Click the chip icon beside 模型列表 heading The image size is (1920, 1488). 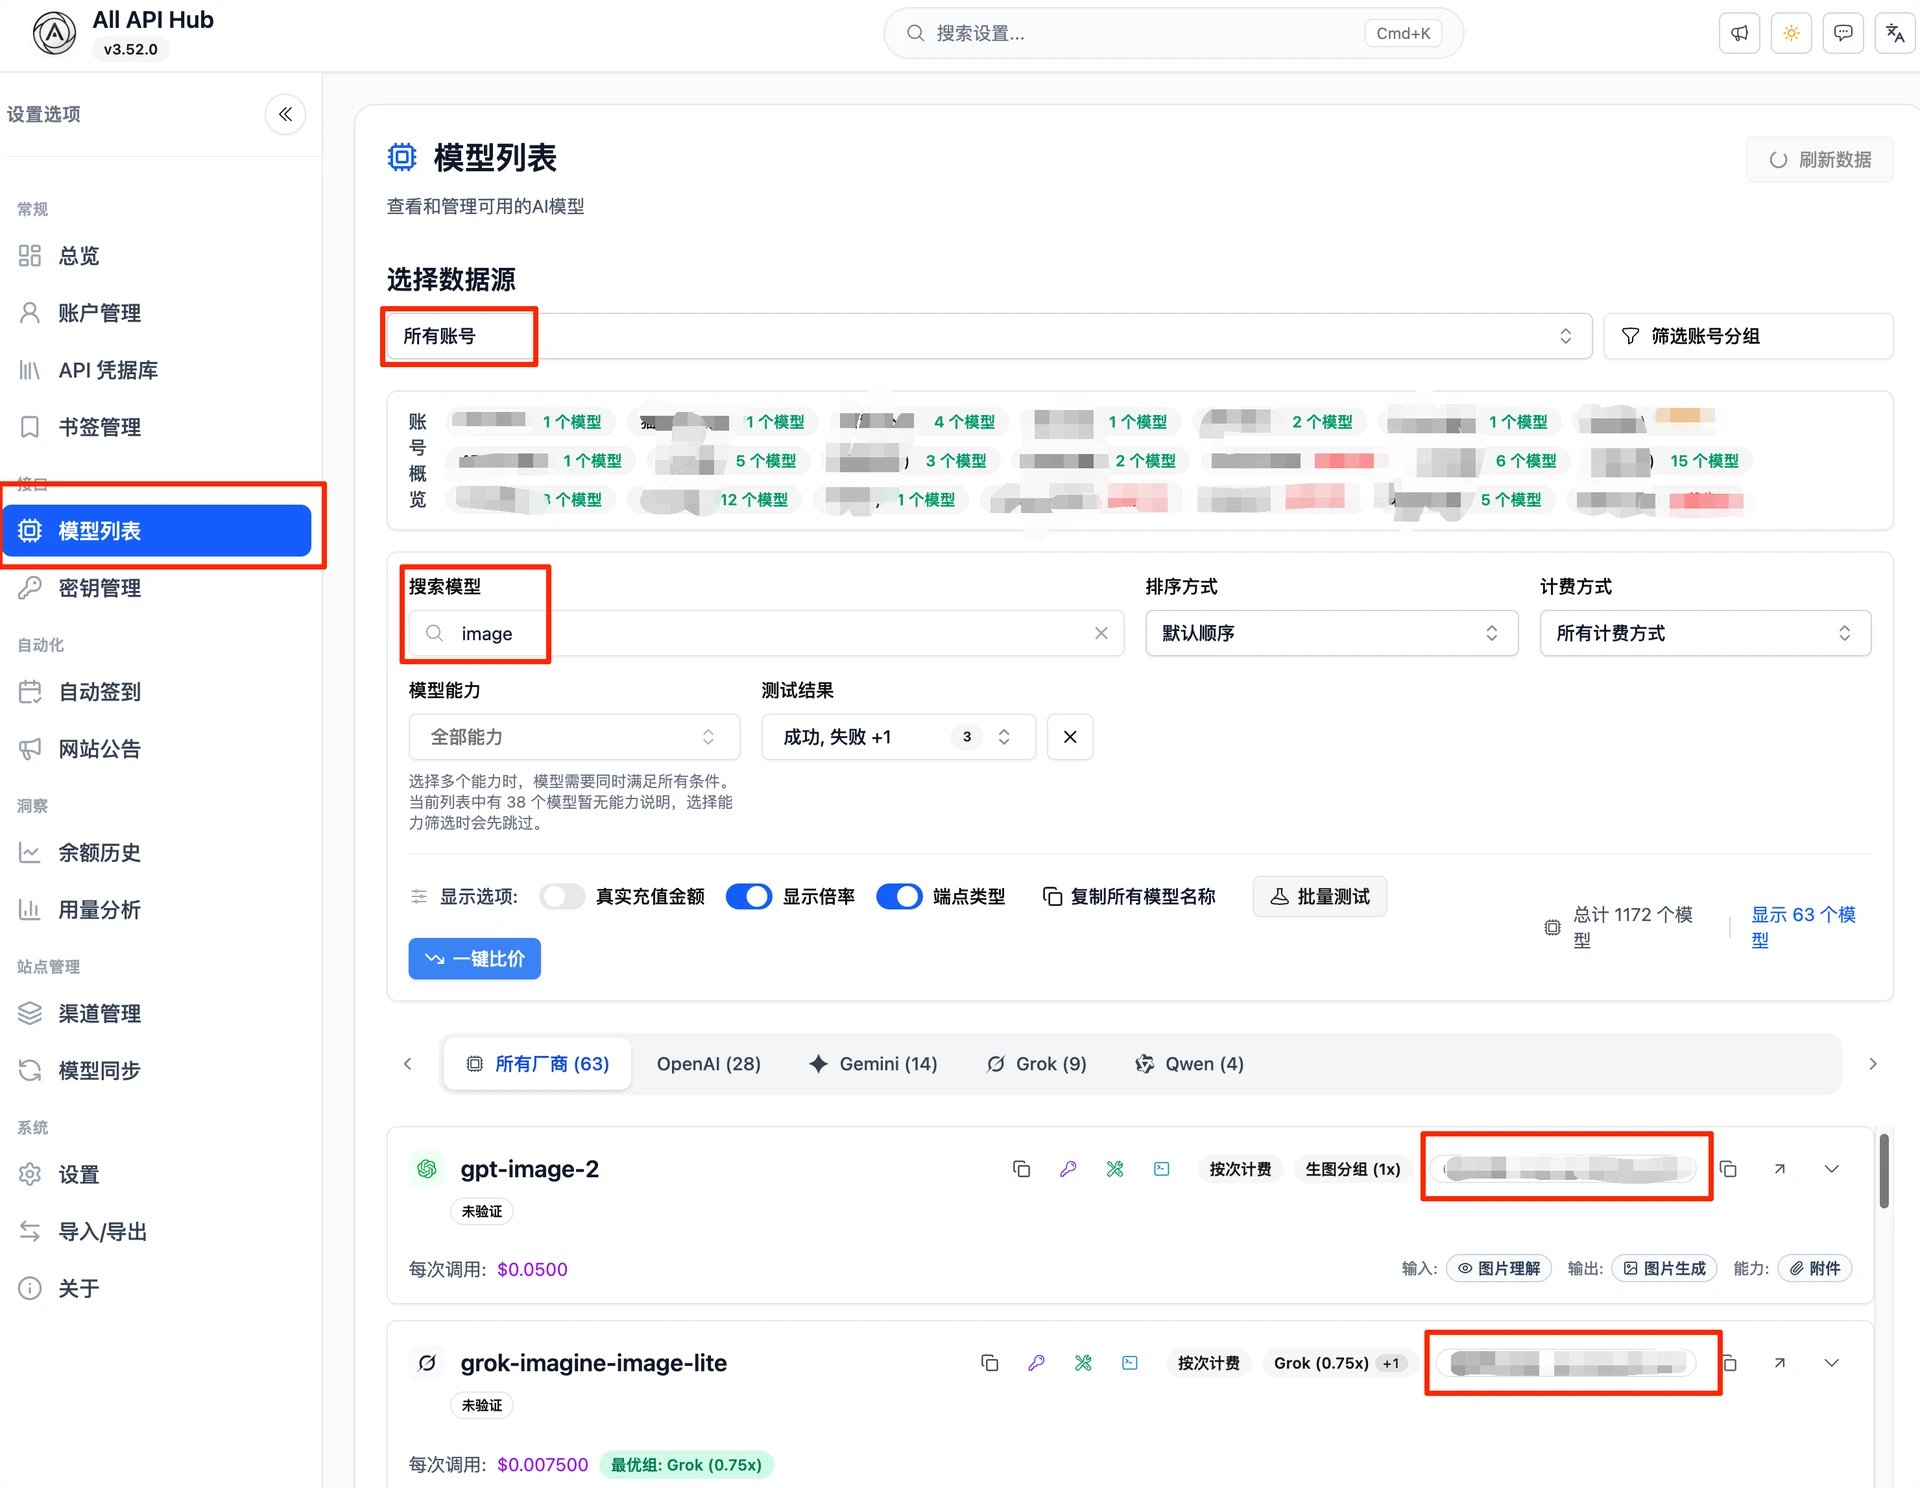[x=402, y=157]
